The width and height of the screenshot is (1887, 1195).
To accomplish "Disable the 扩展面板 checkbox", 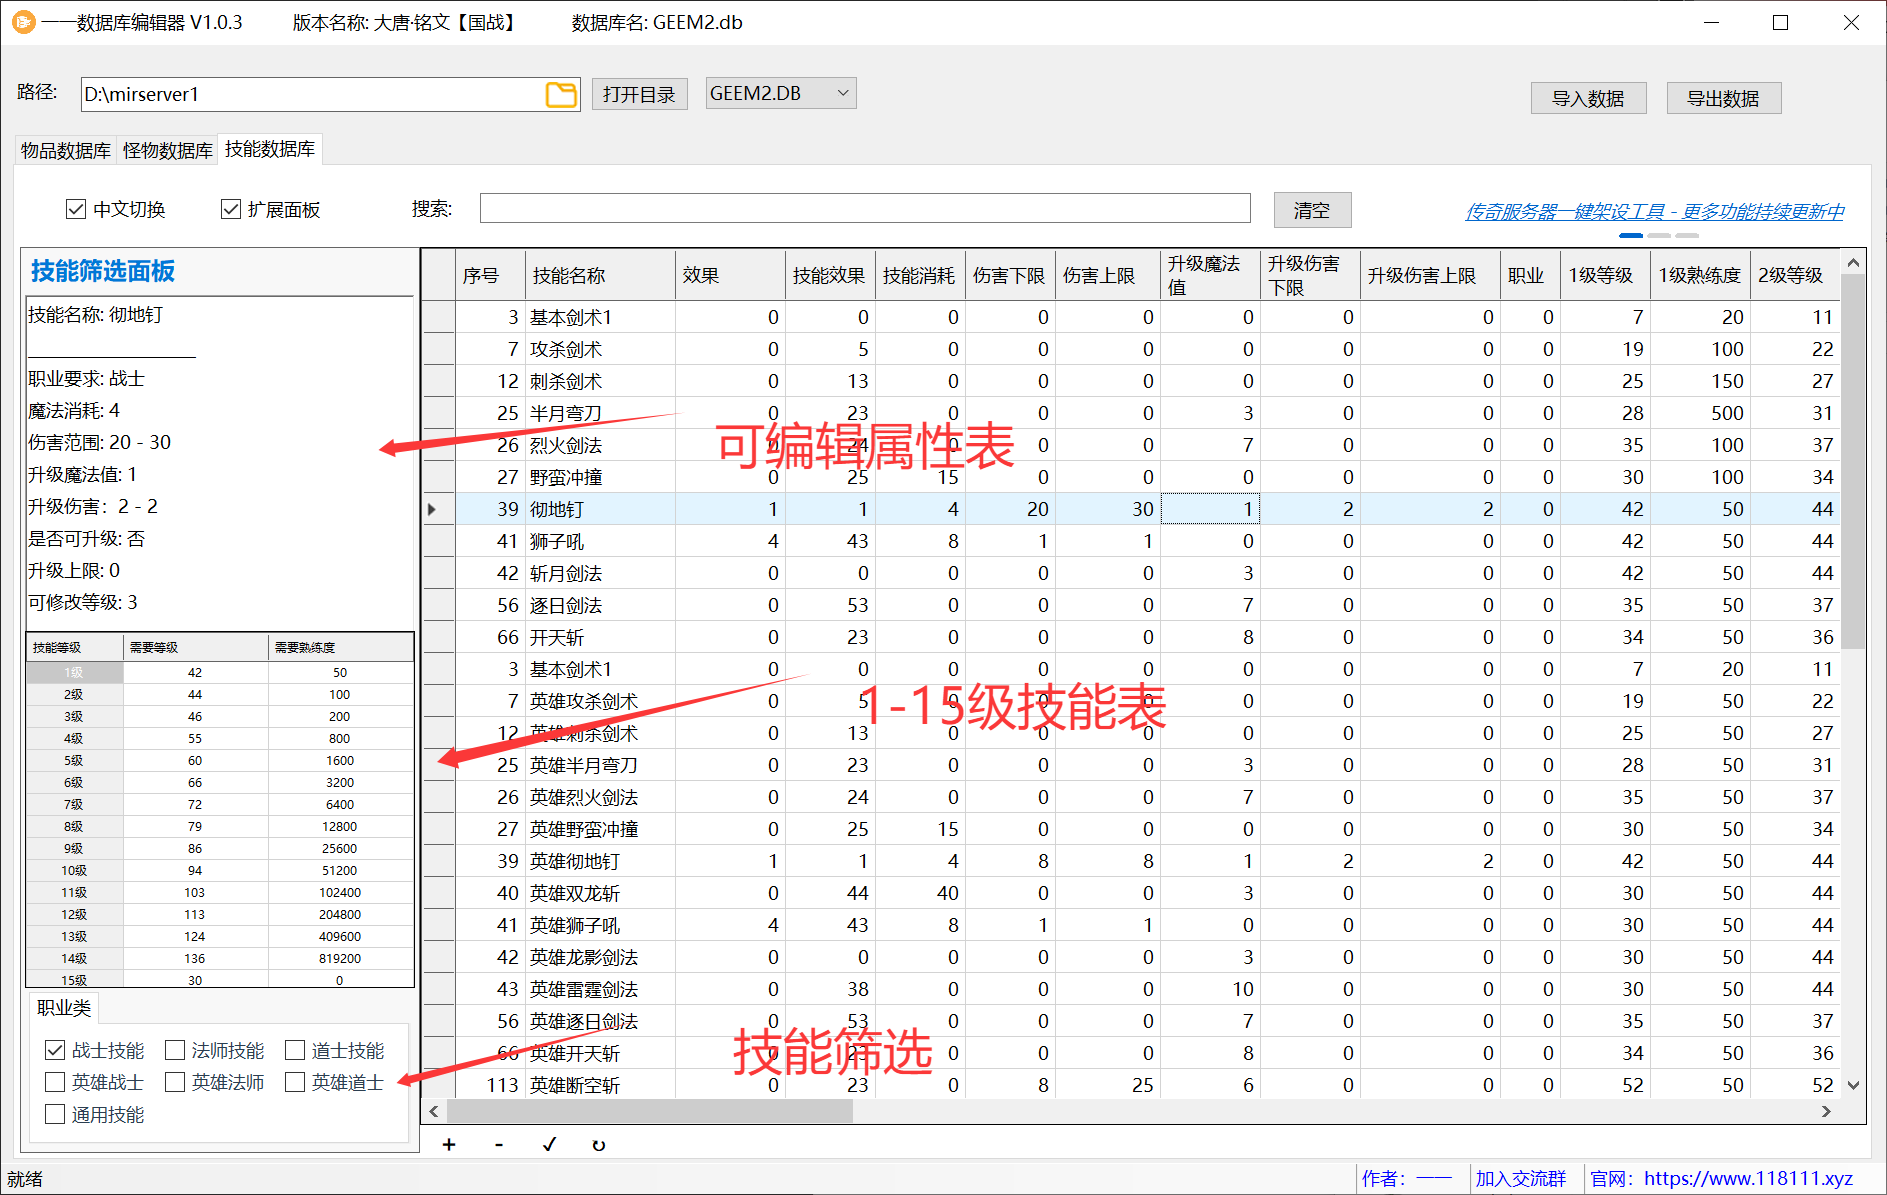I will [231, 208].
